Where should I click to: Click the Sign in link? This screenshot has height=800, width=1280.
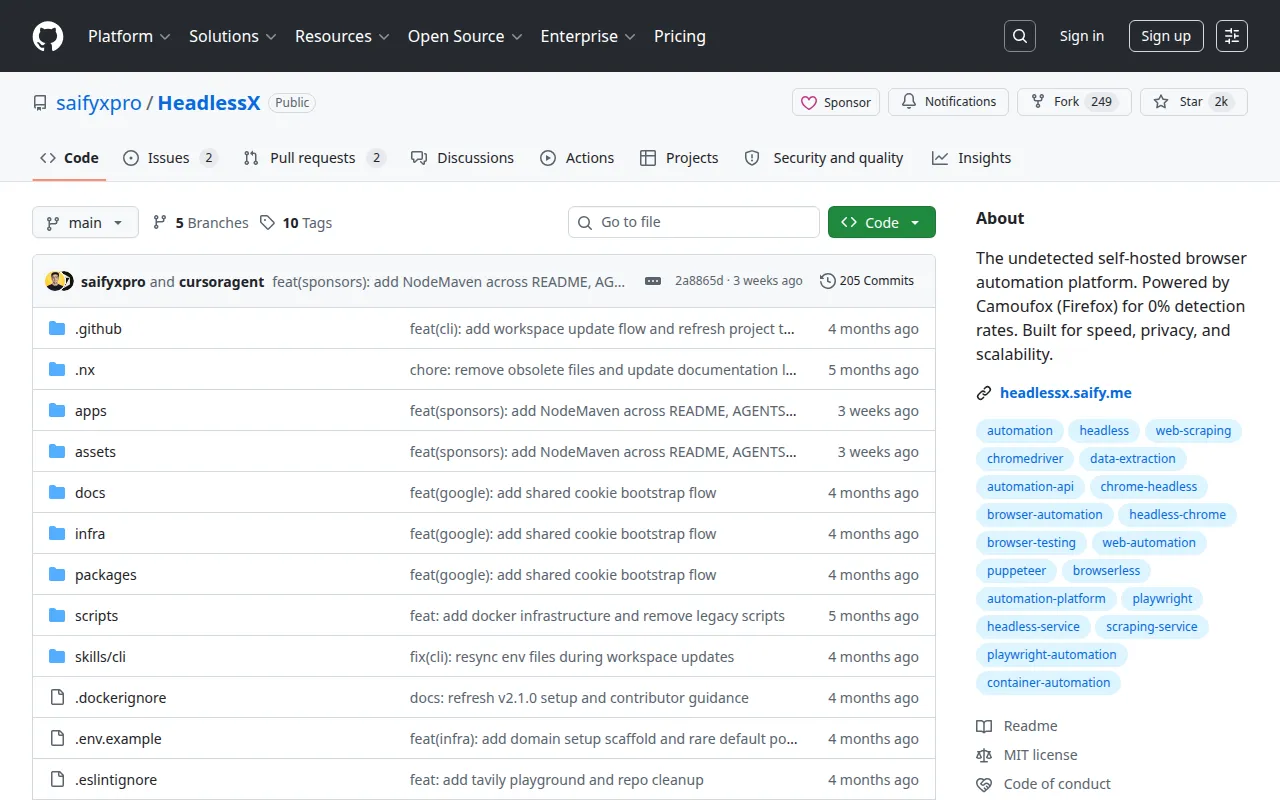click(x=1082, y=36)
